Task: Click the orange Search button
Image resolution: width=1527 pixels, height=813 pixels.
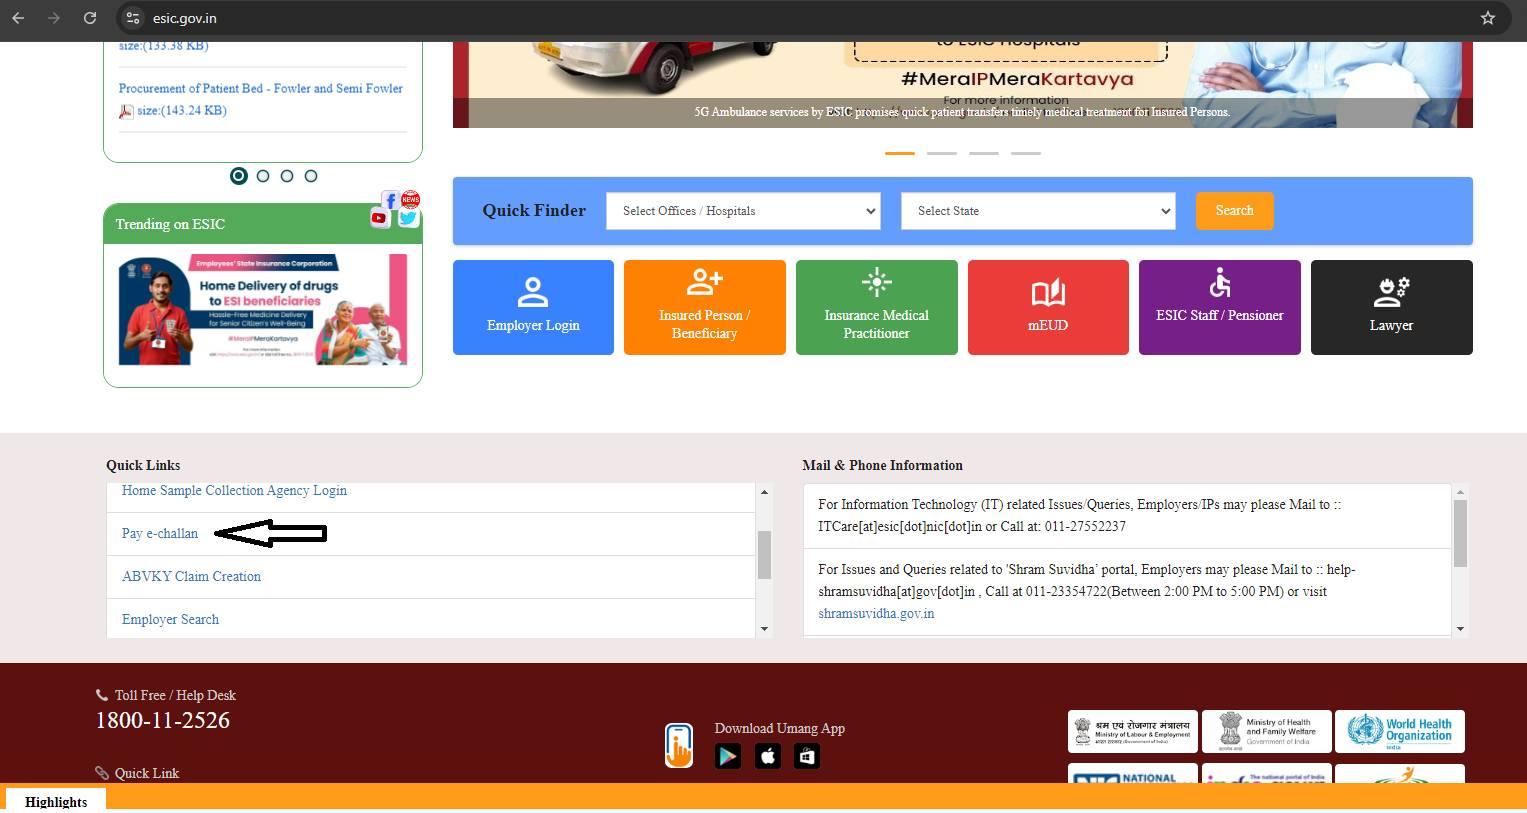Action: (x=1234, y=211)
